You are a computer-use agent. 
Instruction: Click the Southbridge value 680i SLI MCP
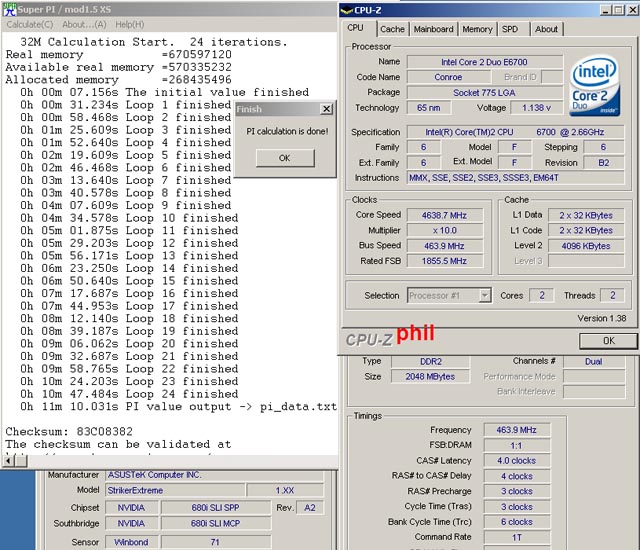(x=216, y=523)
